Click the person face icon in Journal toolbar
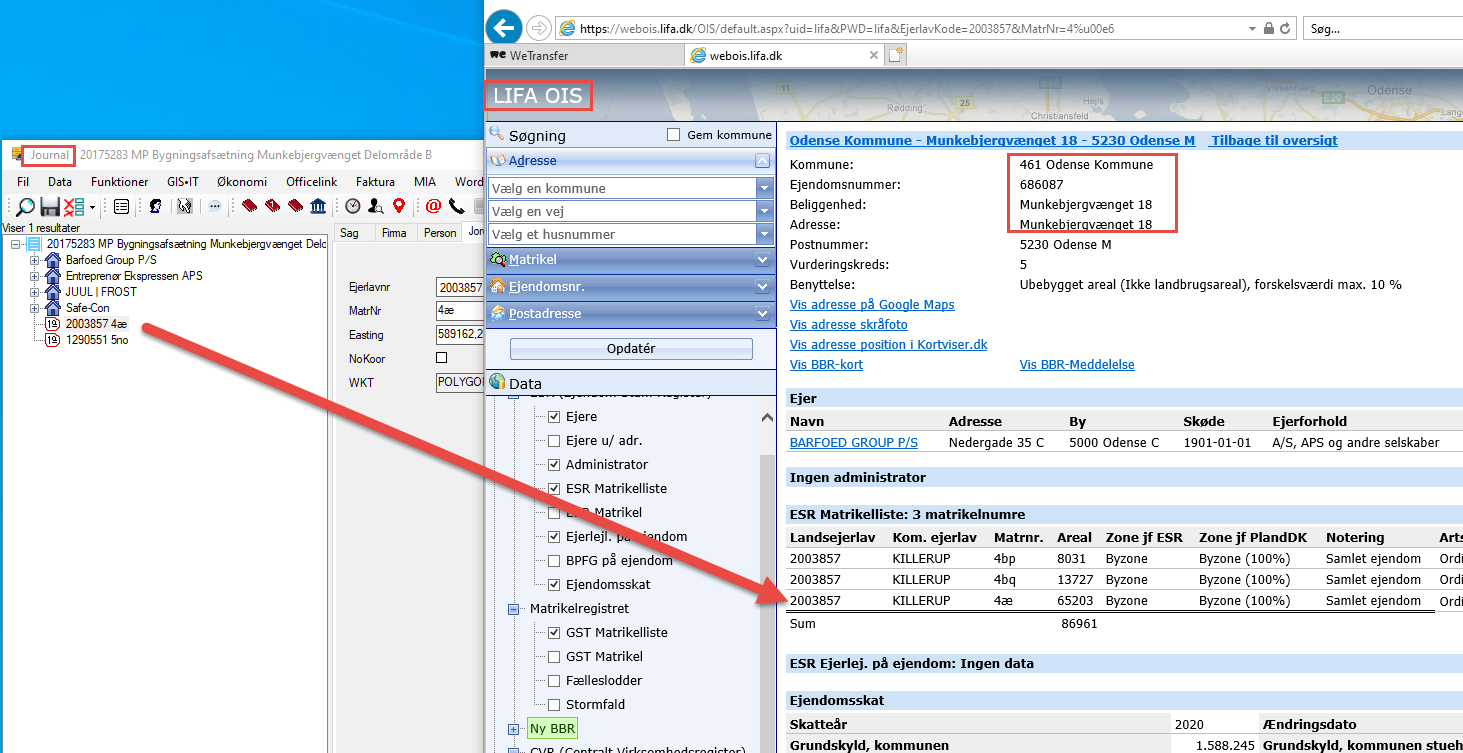The height and width of the screenshot is (753, 1463). tap(155, 206)
